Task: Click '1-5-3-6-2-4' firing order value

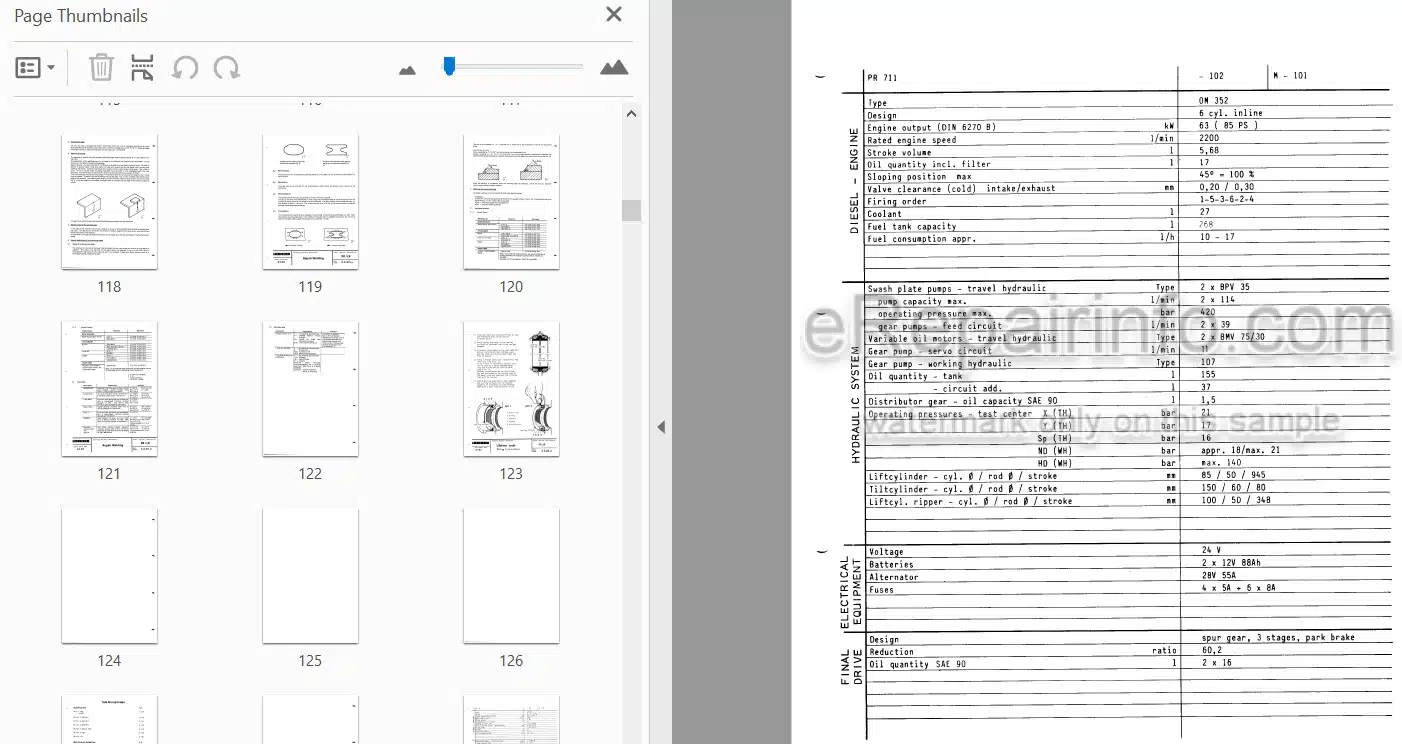Action: tap(1226, 200)
